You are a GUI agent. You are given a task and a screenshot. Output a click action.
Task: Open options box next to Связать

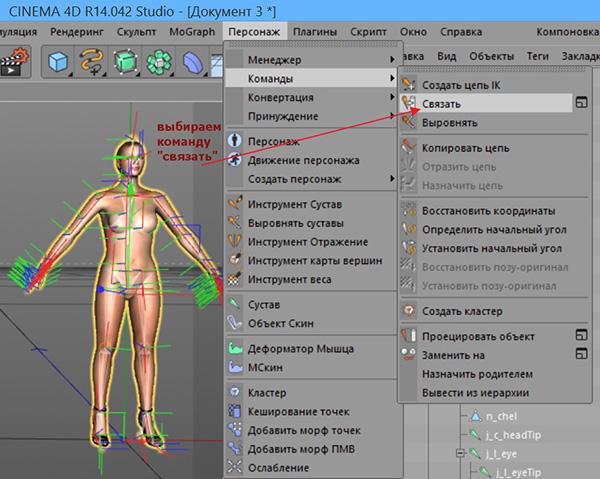click(x=580, y=103)
